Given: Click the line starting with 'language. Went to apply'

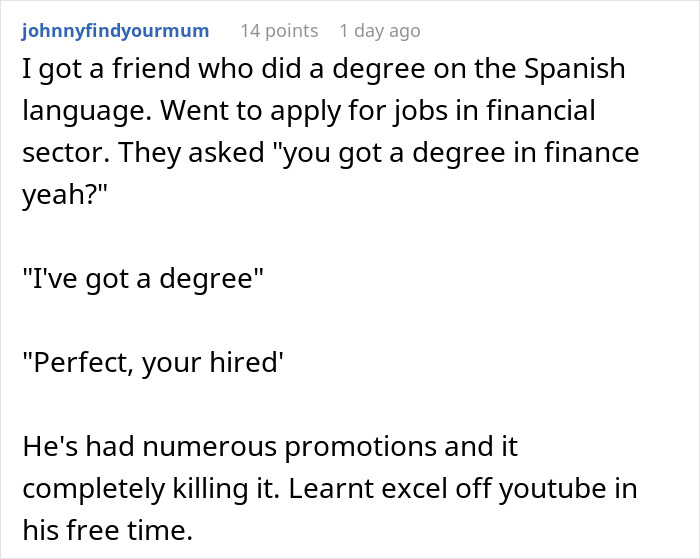Looking at the screenshot, I should [308, 111].
